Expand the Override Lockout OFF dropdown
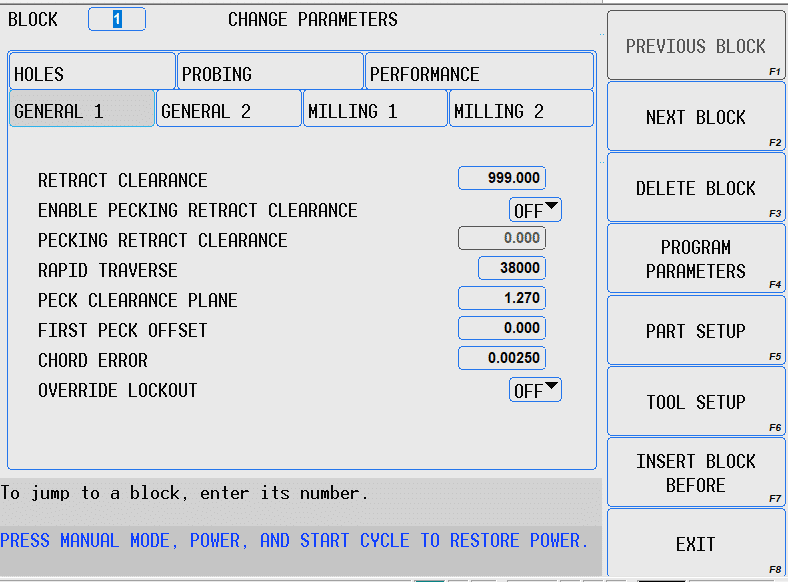 [x=536, y=390]
